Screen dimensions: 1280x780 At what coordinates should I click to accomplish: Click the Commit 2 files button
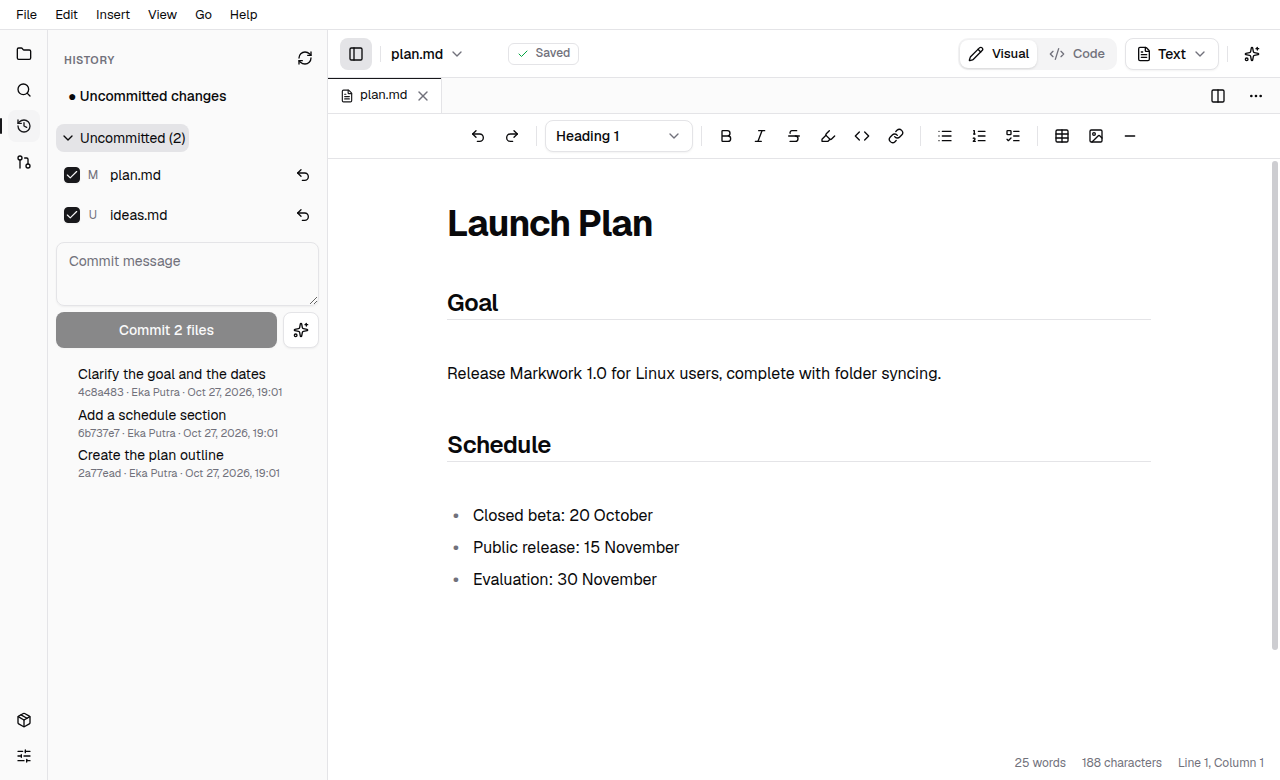click(166, 330)
